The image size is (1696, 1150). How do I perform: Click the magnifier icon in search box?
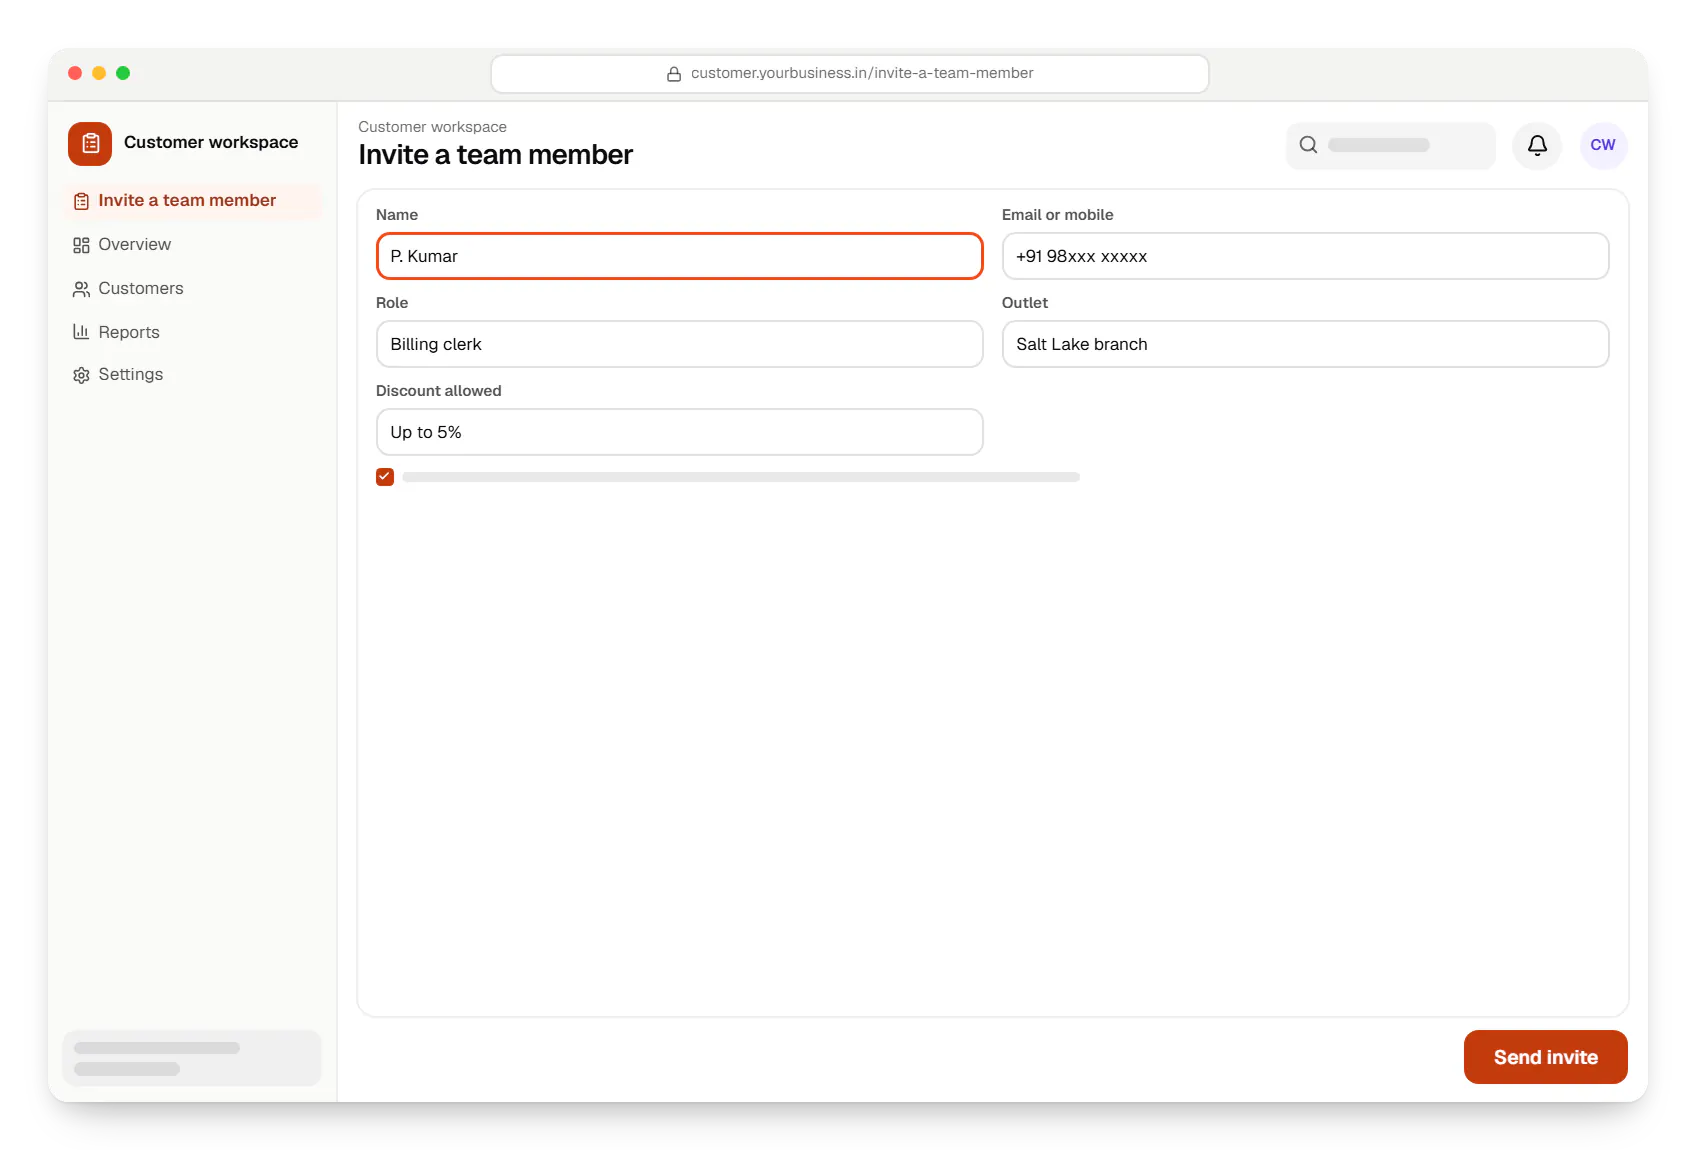coord(1308,145)
